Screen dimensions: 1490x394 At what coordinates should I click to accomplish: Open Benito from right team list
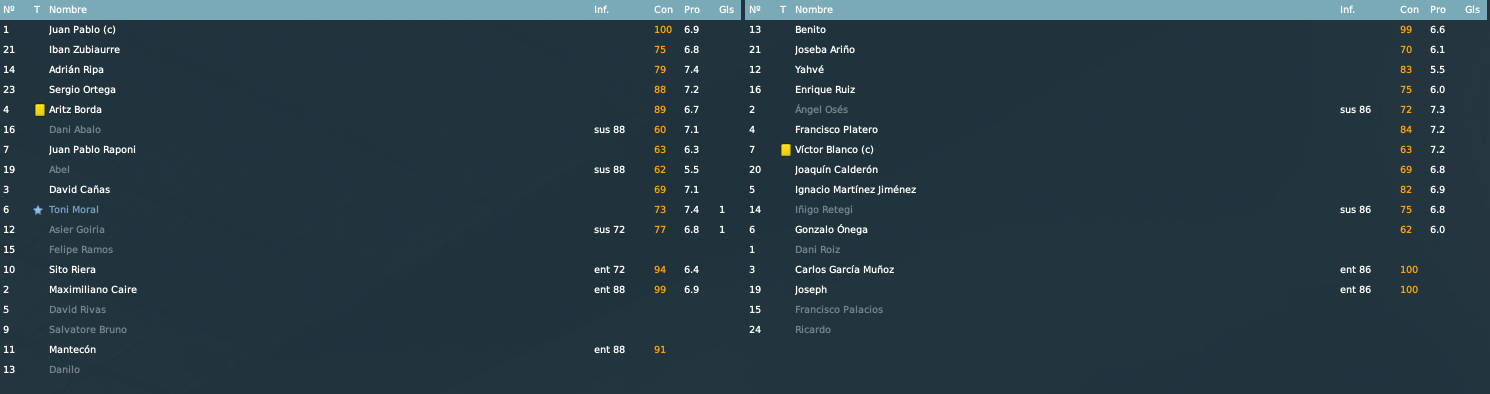coord(810,30)
